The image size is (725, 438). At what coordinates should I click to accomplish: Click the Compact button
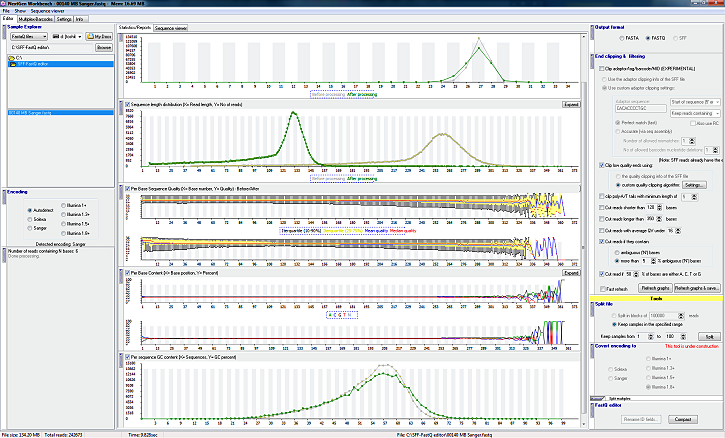pyautogui.click(x=682, y=419)
